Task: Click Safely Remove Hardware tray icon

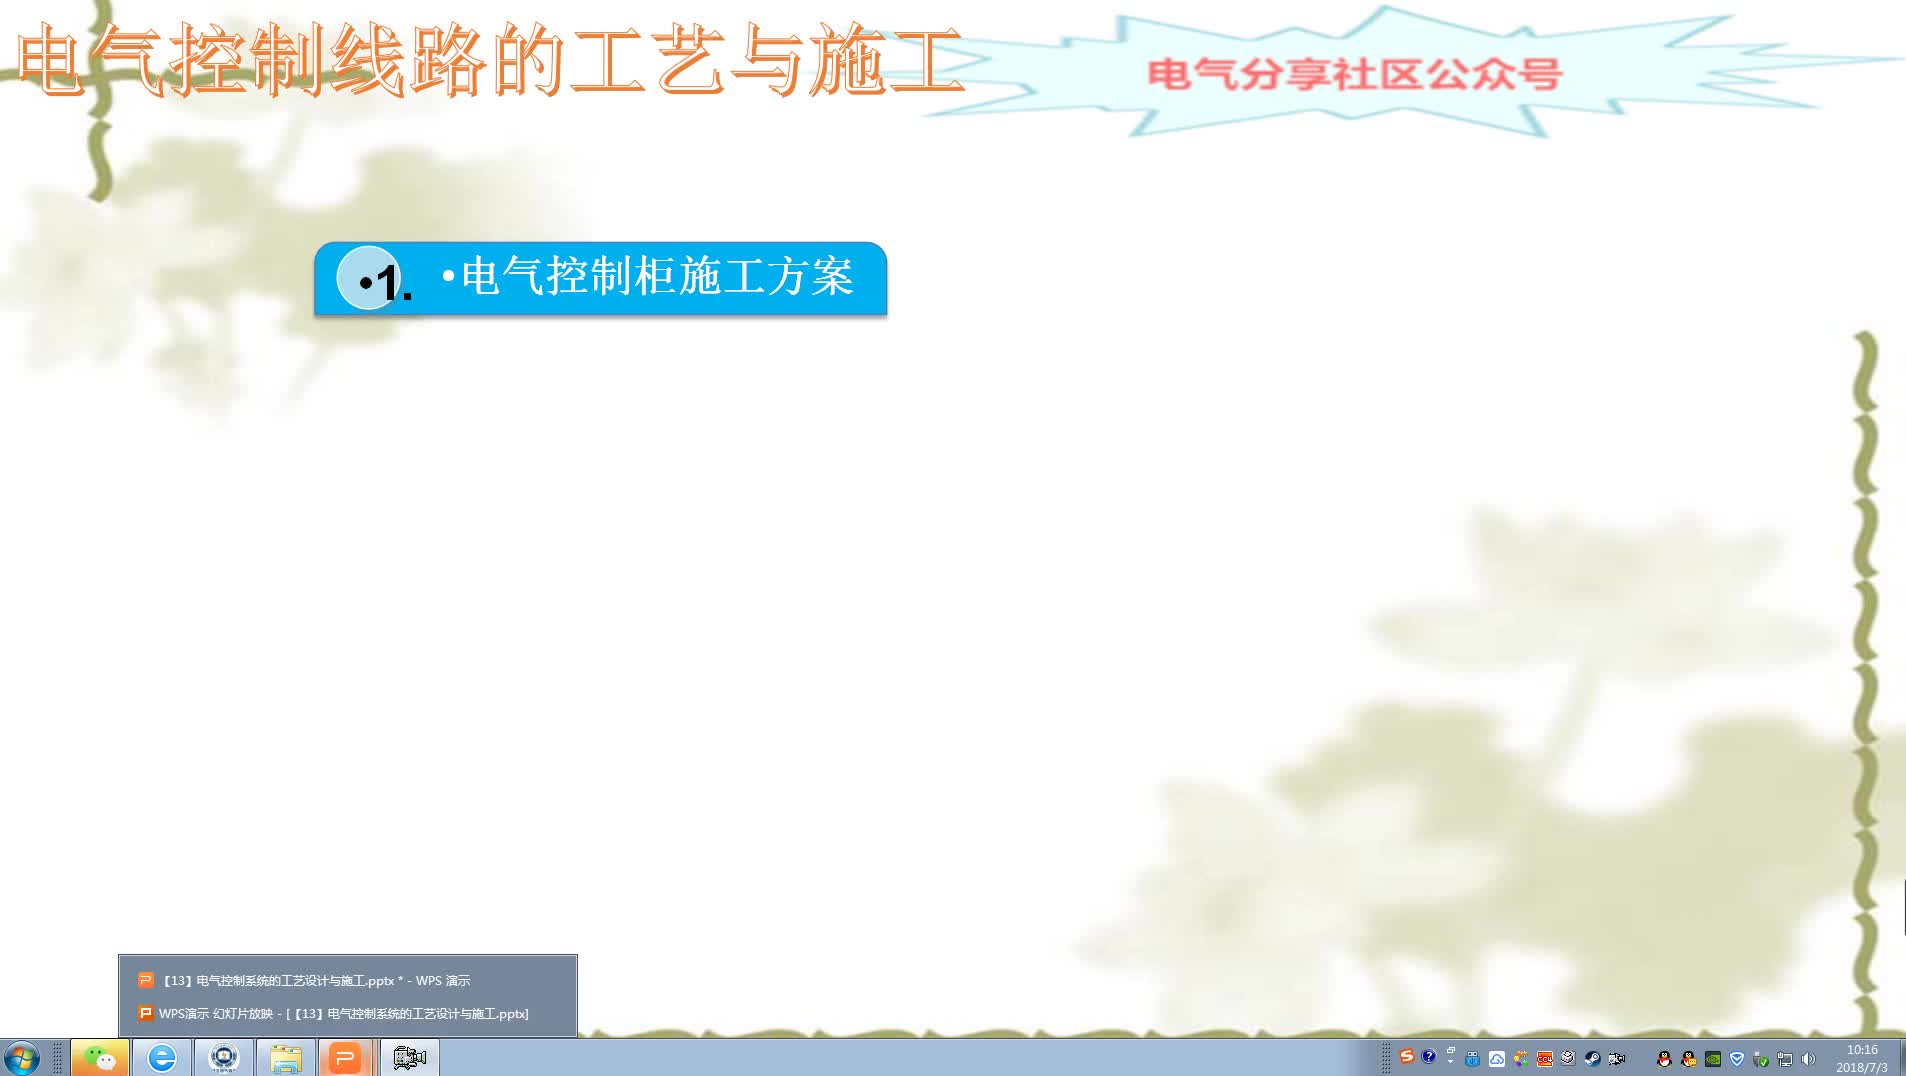Action: tap(1761, 1059)
